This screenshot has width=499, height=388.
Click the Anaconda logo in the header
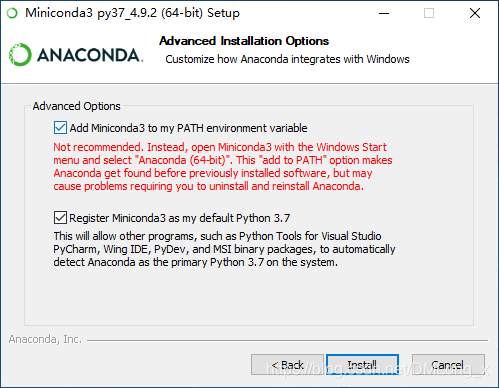pyautogui.click(x=76, y=55)
